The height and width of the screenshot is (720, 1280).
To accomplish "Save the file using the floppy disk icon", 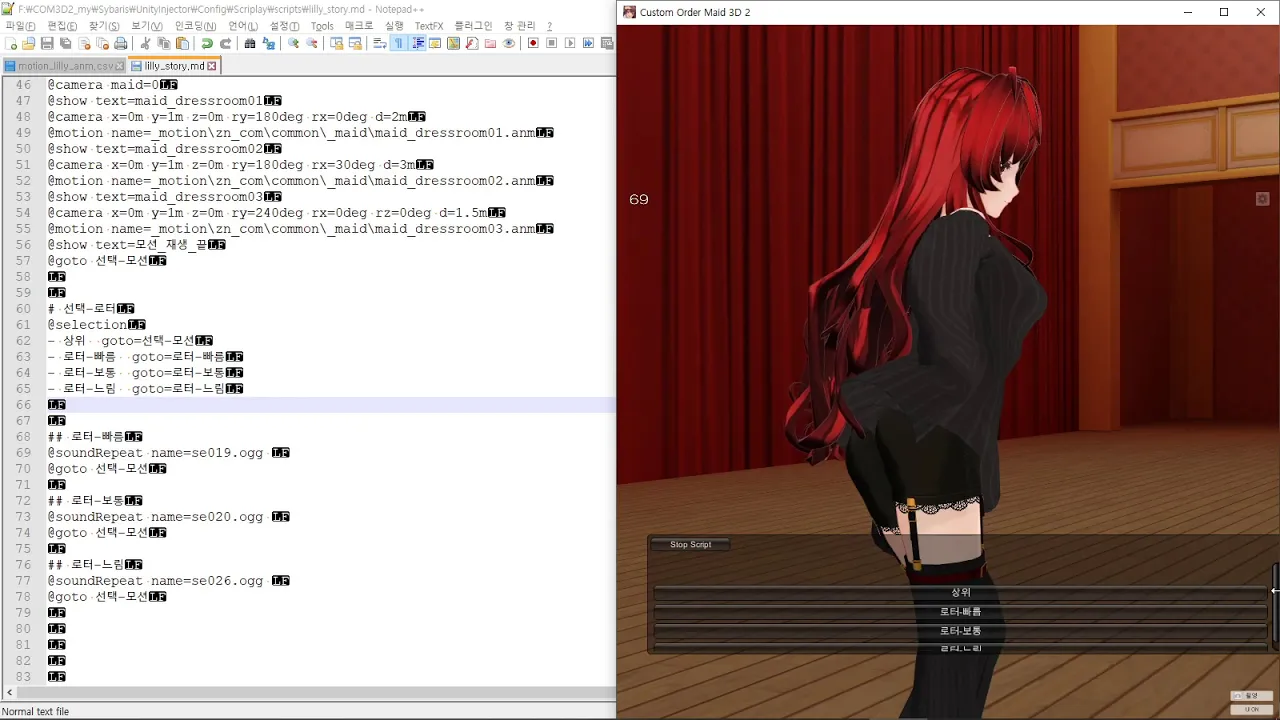I will pyautogui.click(x=47, y=43).
